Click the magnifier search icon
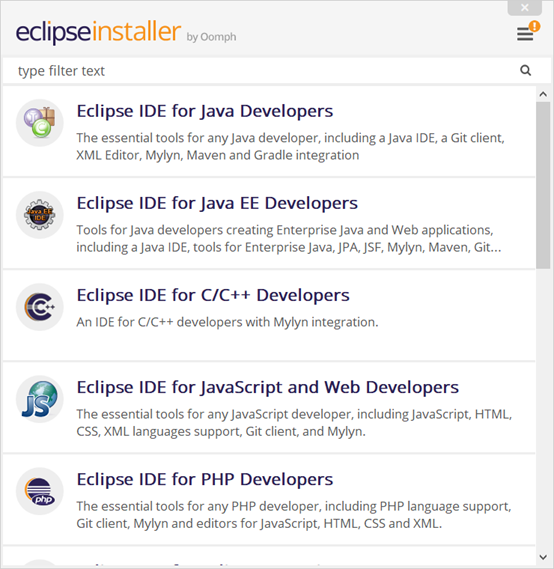The image size is (554, 569). 525,70
